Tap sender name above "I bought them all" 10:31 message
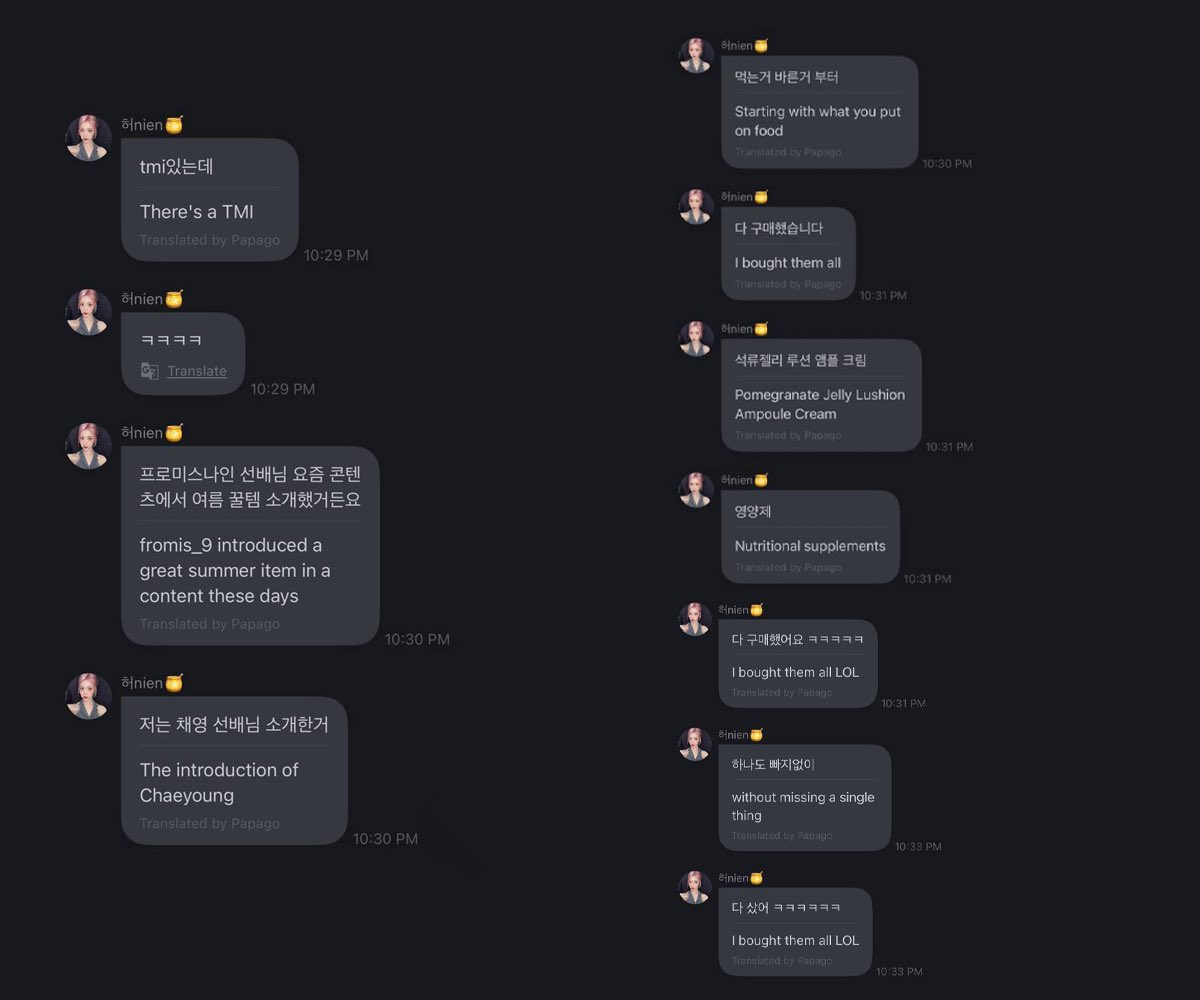Viewport: 1200px width, 1000px height. [x=736, y=196]
